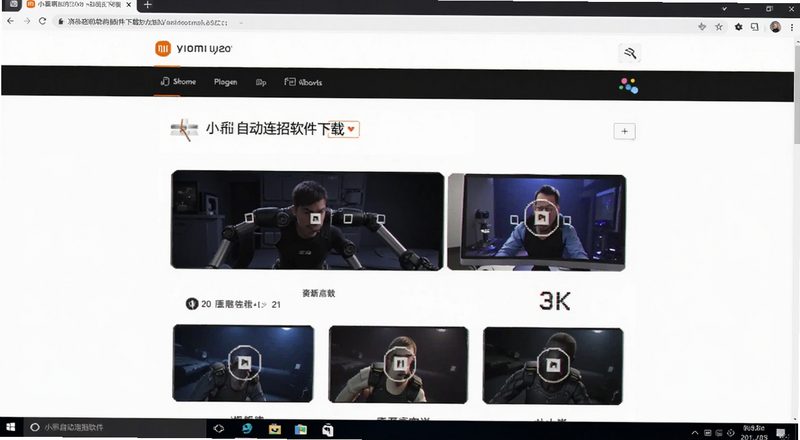Open the search tool in the header
This screenshot has height=440, width=800.
(x=630, y=53)
